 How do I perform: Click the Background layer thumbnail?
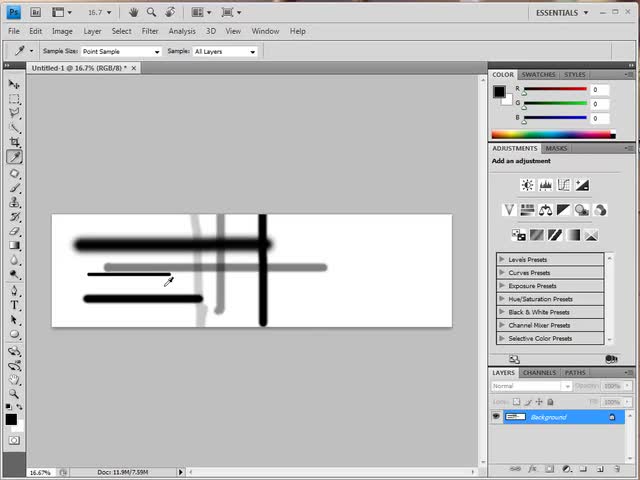tap(515, 417)
